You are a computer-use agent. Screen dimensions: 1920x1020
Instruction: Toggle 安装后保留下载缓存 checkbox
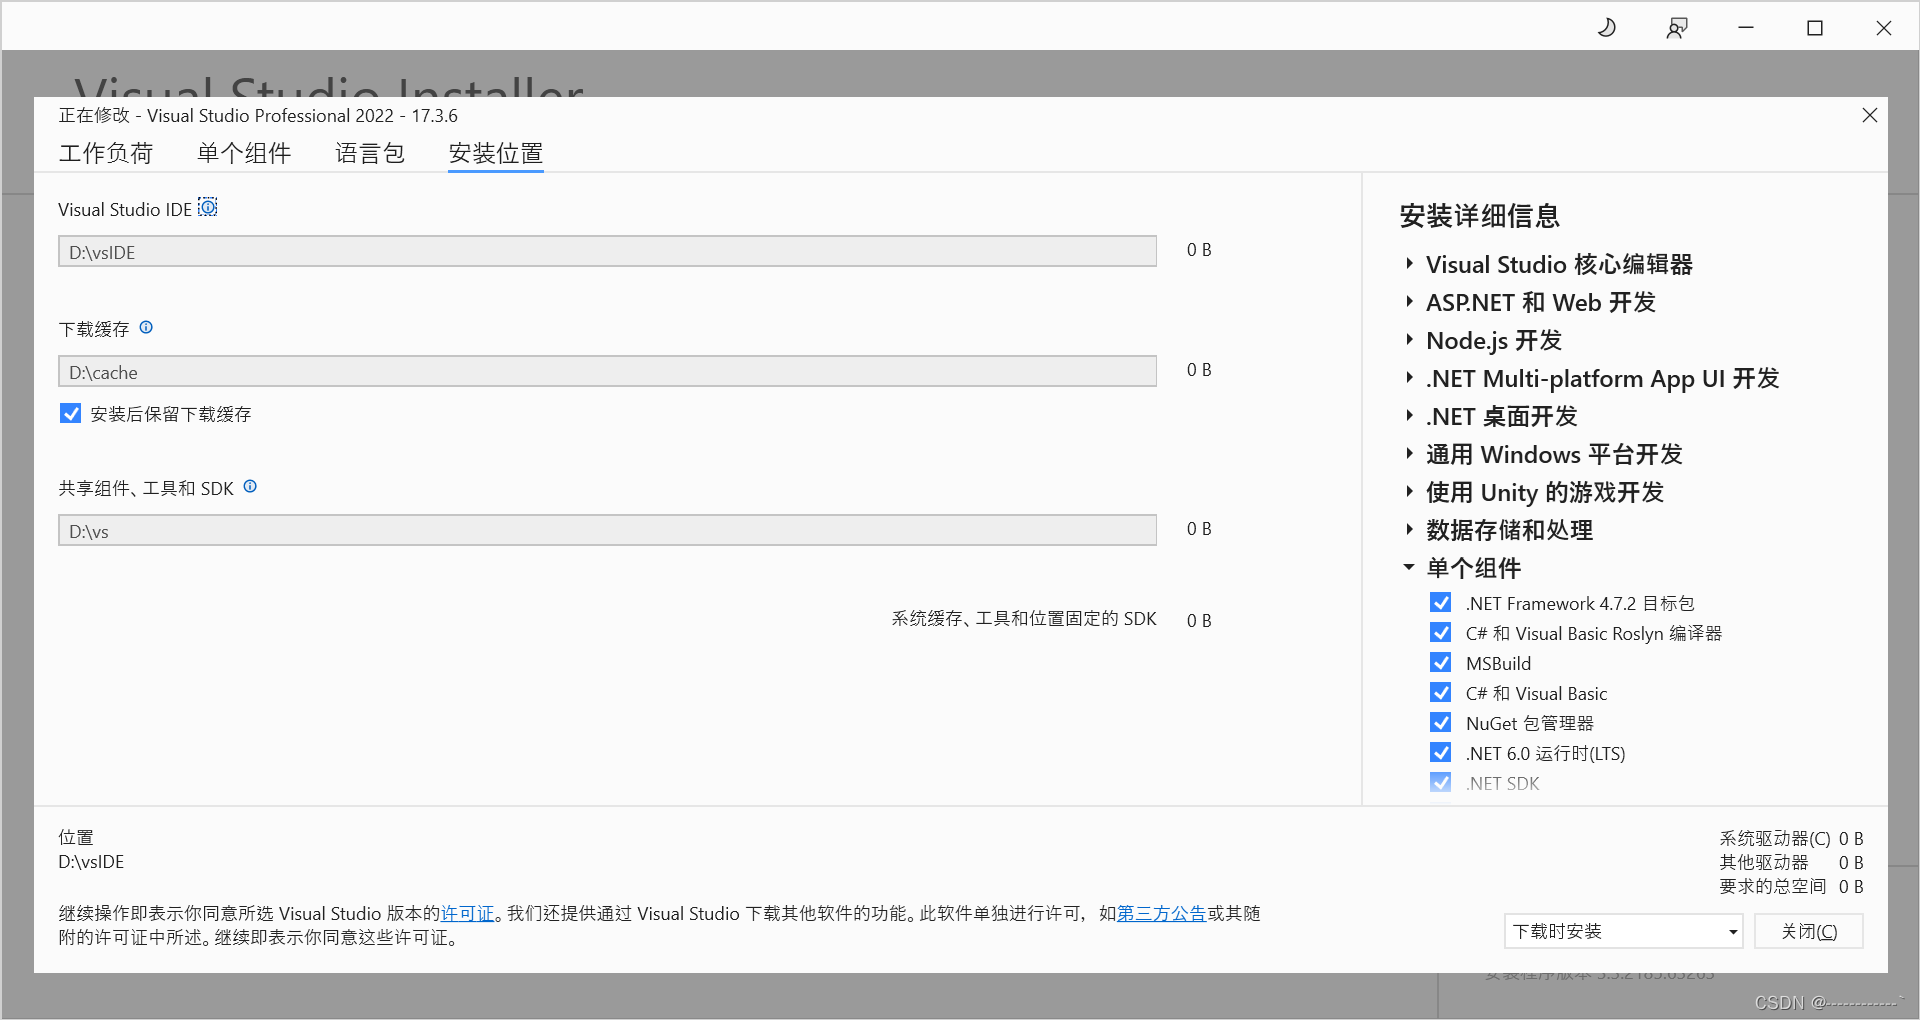tap(70, 413)
